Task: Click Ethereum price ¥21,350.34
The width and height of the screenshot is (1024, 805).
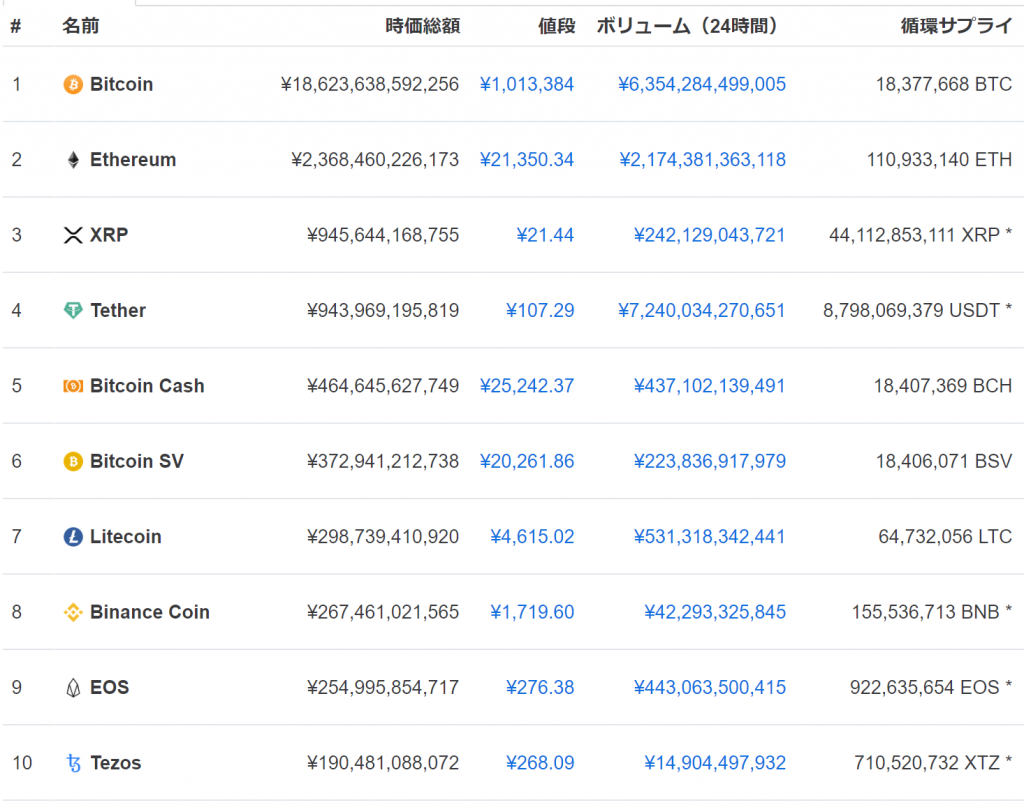Action: tap(527, 160)
